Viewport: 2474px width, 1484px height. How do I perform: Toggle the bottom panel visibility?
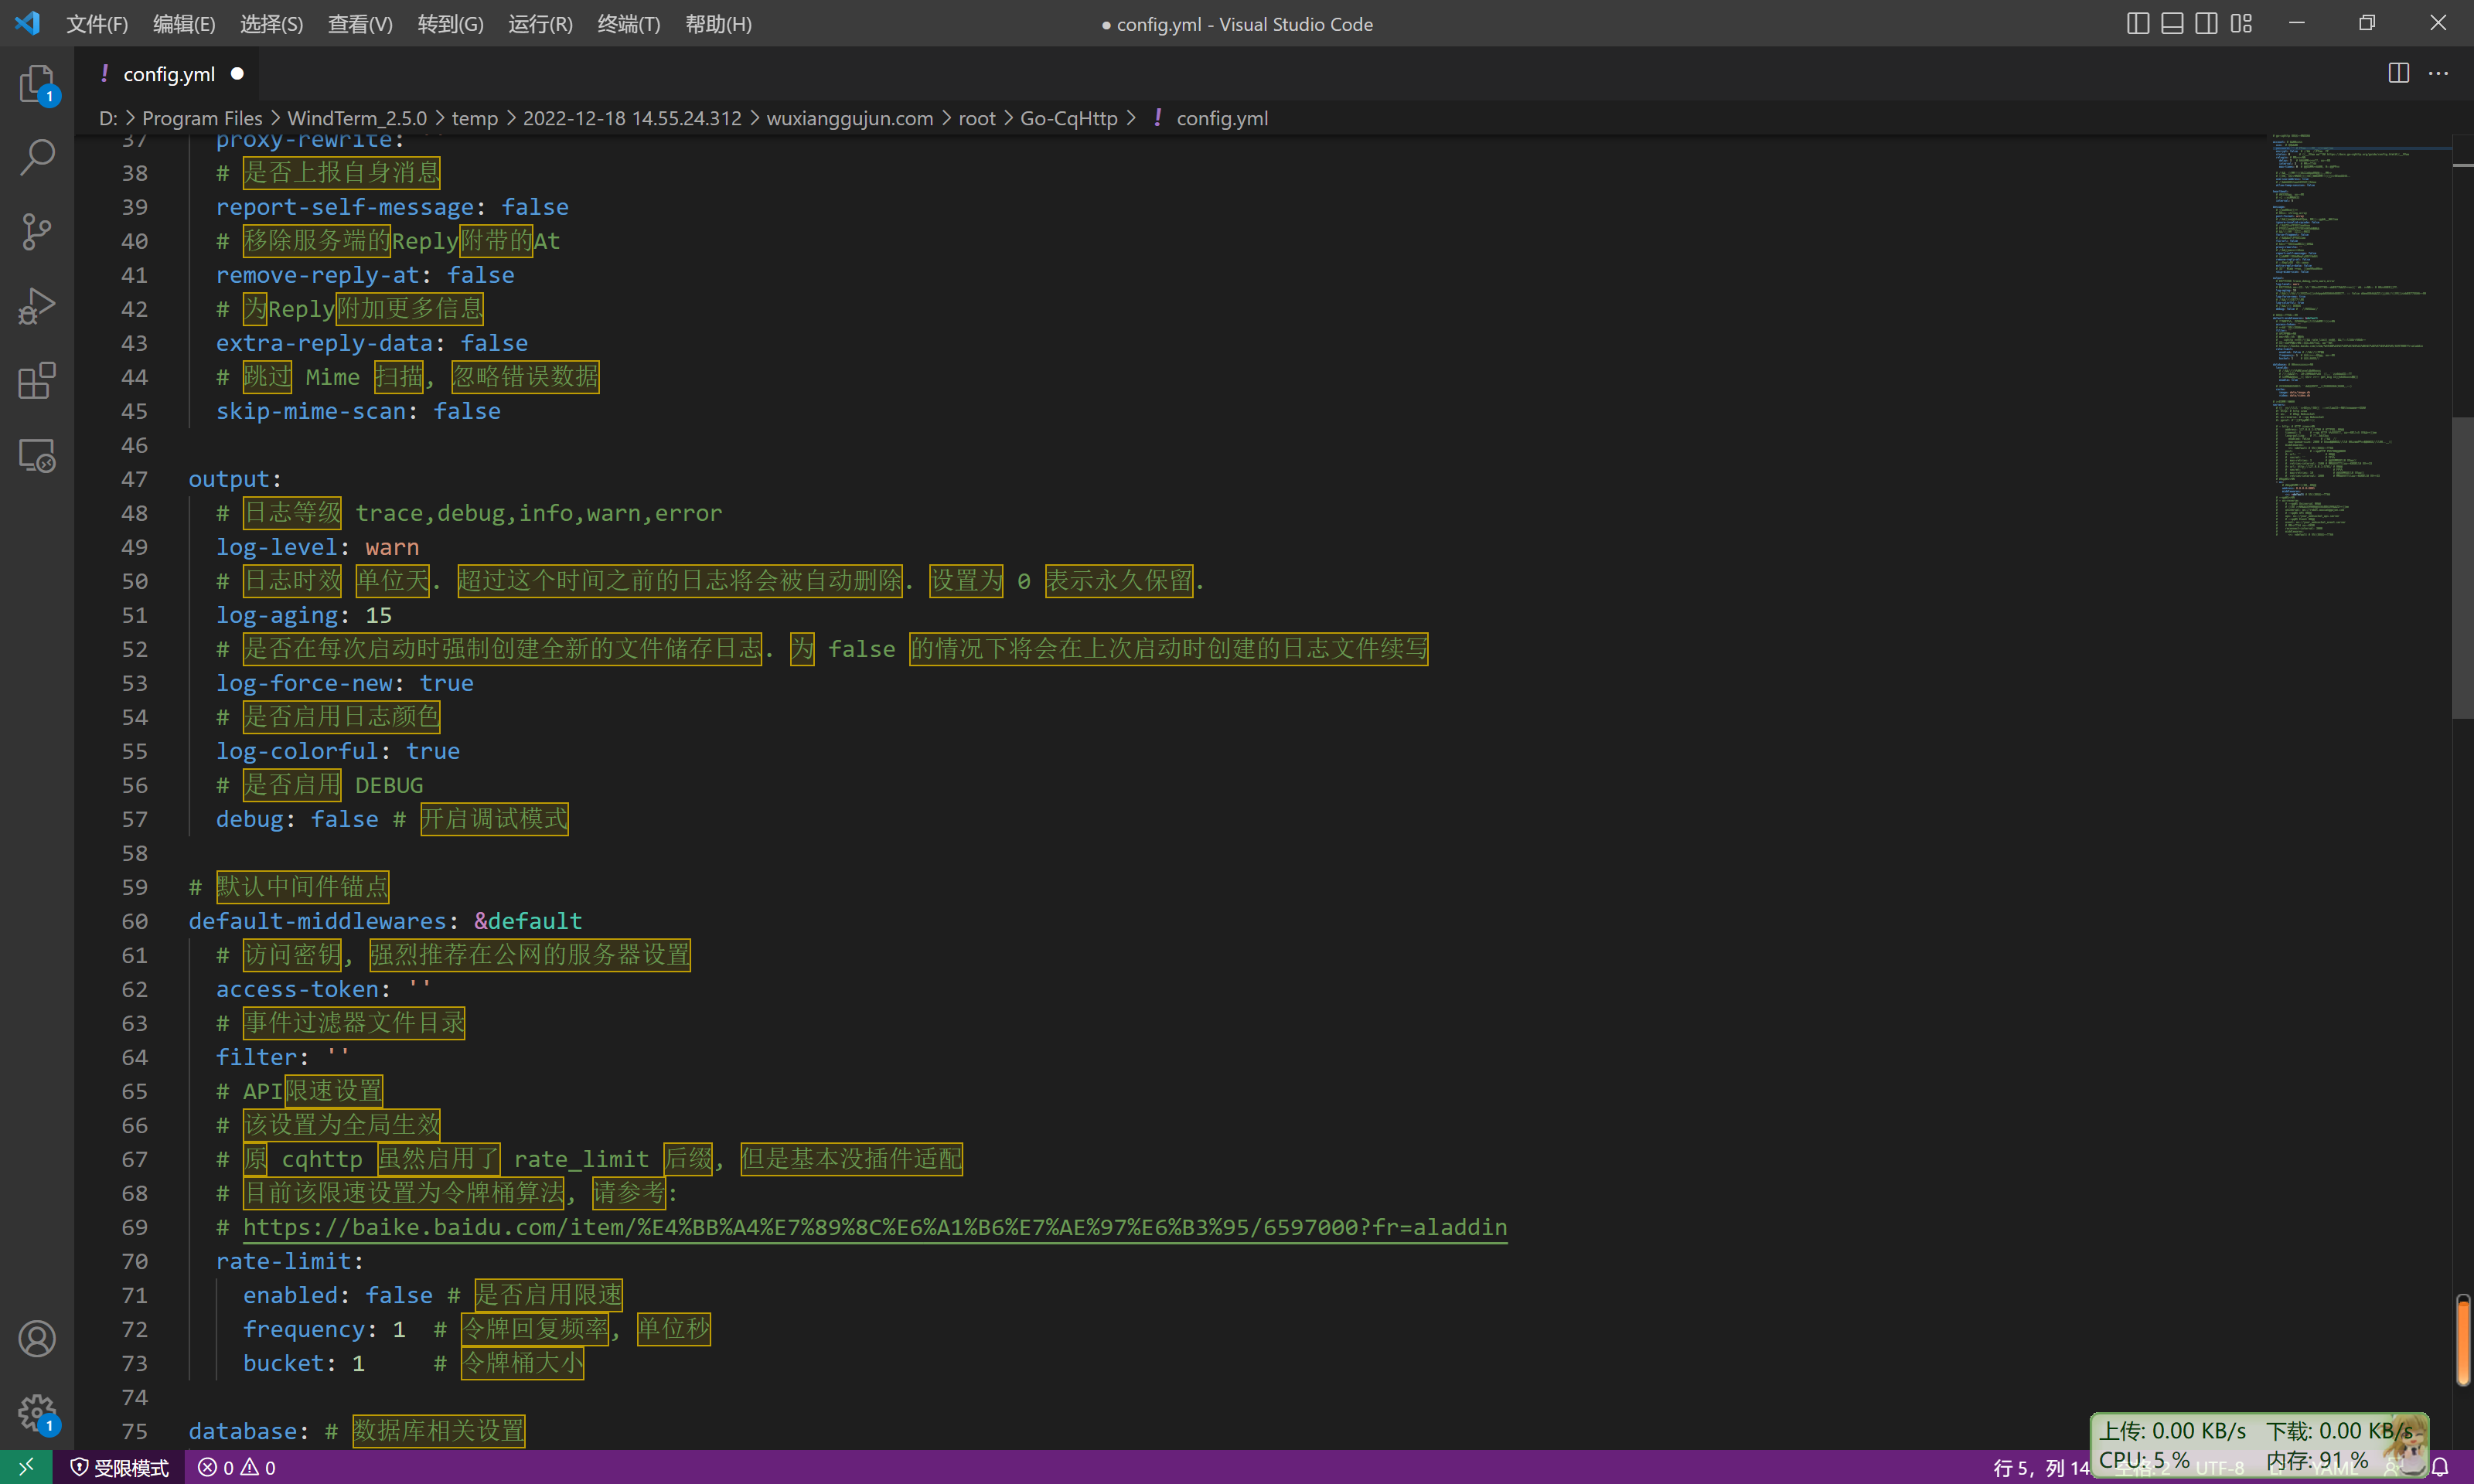(2172, 22)
